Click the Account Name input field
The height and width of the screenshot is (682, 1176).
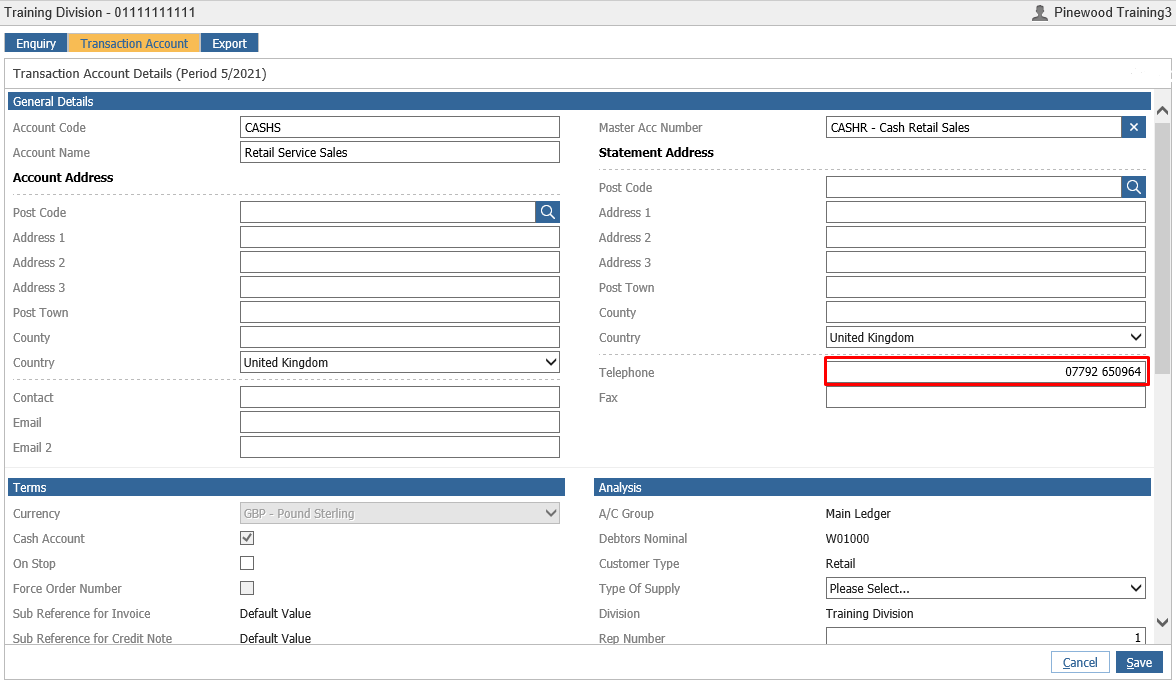coord(400,152)
